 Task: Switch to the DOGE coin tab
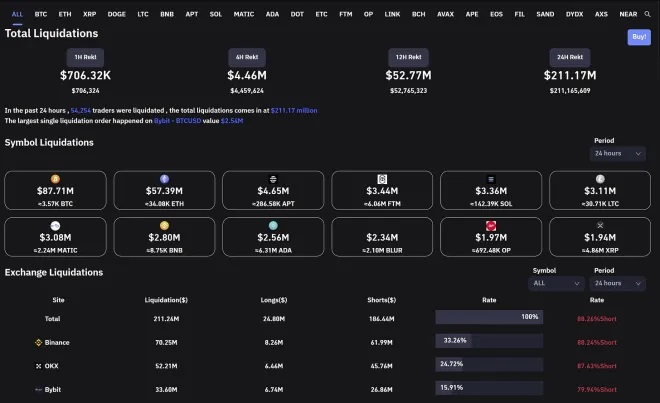[117, 15]
